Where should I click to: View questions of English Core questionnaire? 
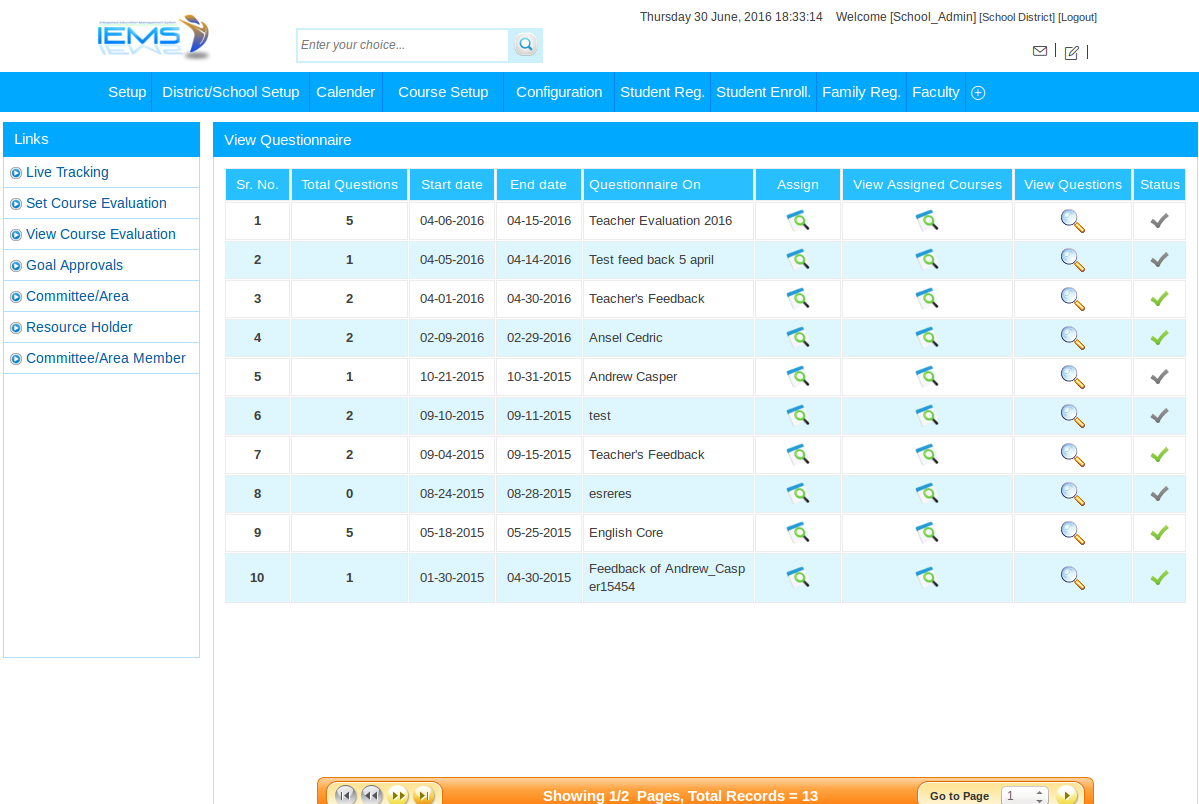point(1072,533)
